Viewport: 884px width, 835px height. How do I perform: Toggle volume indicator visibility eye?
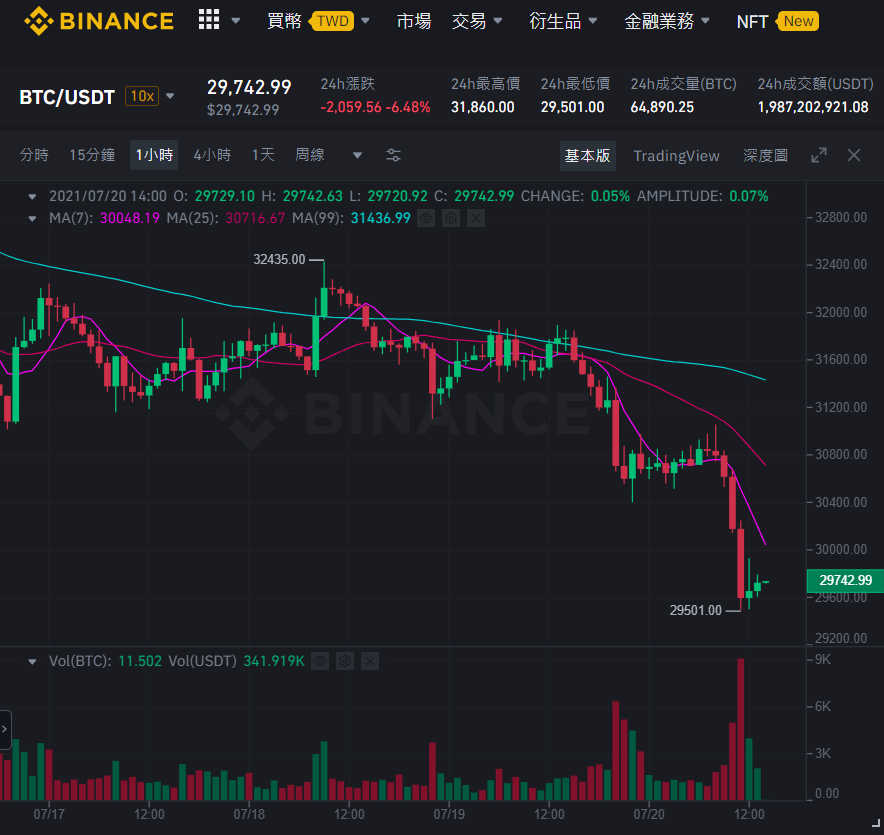point(320,661)
